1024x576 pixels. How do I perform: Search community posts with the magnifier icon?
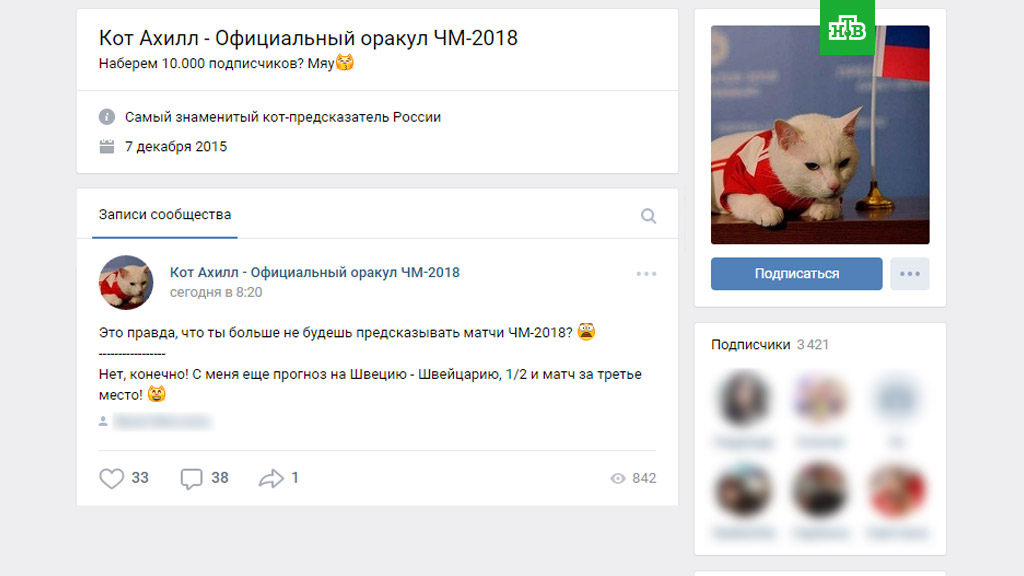(648, 216)
